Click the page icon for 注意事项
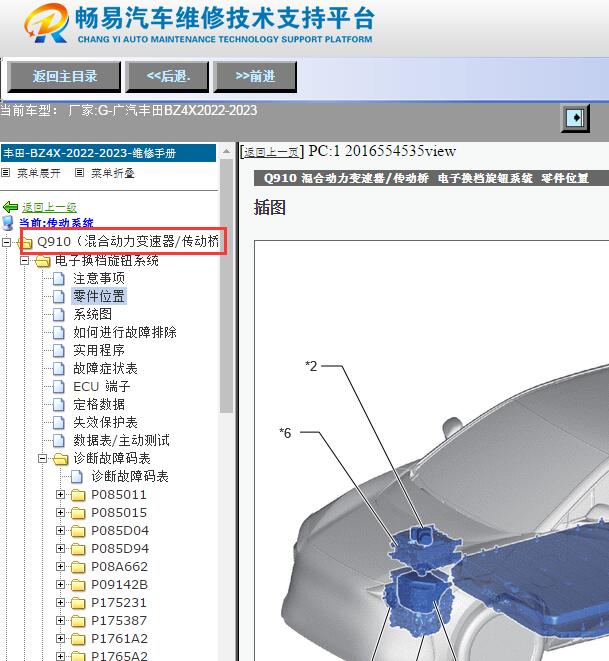This screenshot has height=661, width=609. 59,279
